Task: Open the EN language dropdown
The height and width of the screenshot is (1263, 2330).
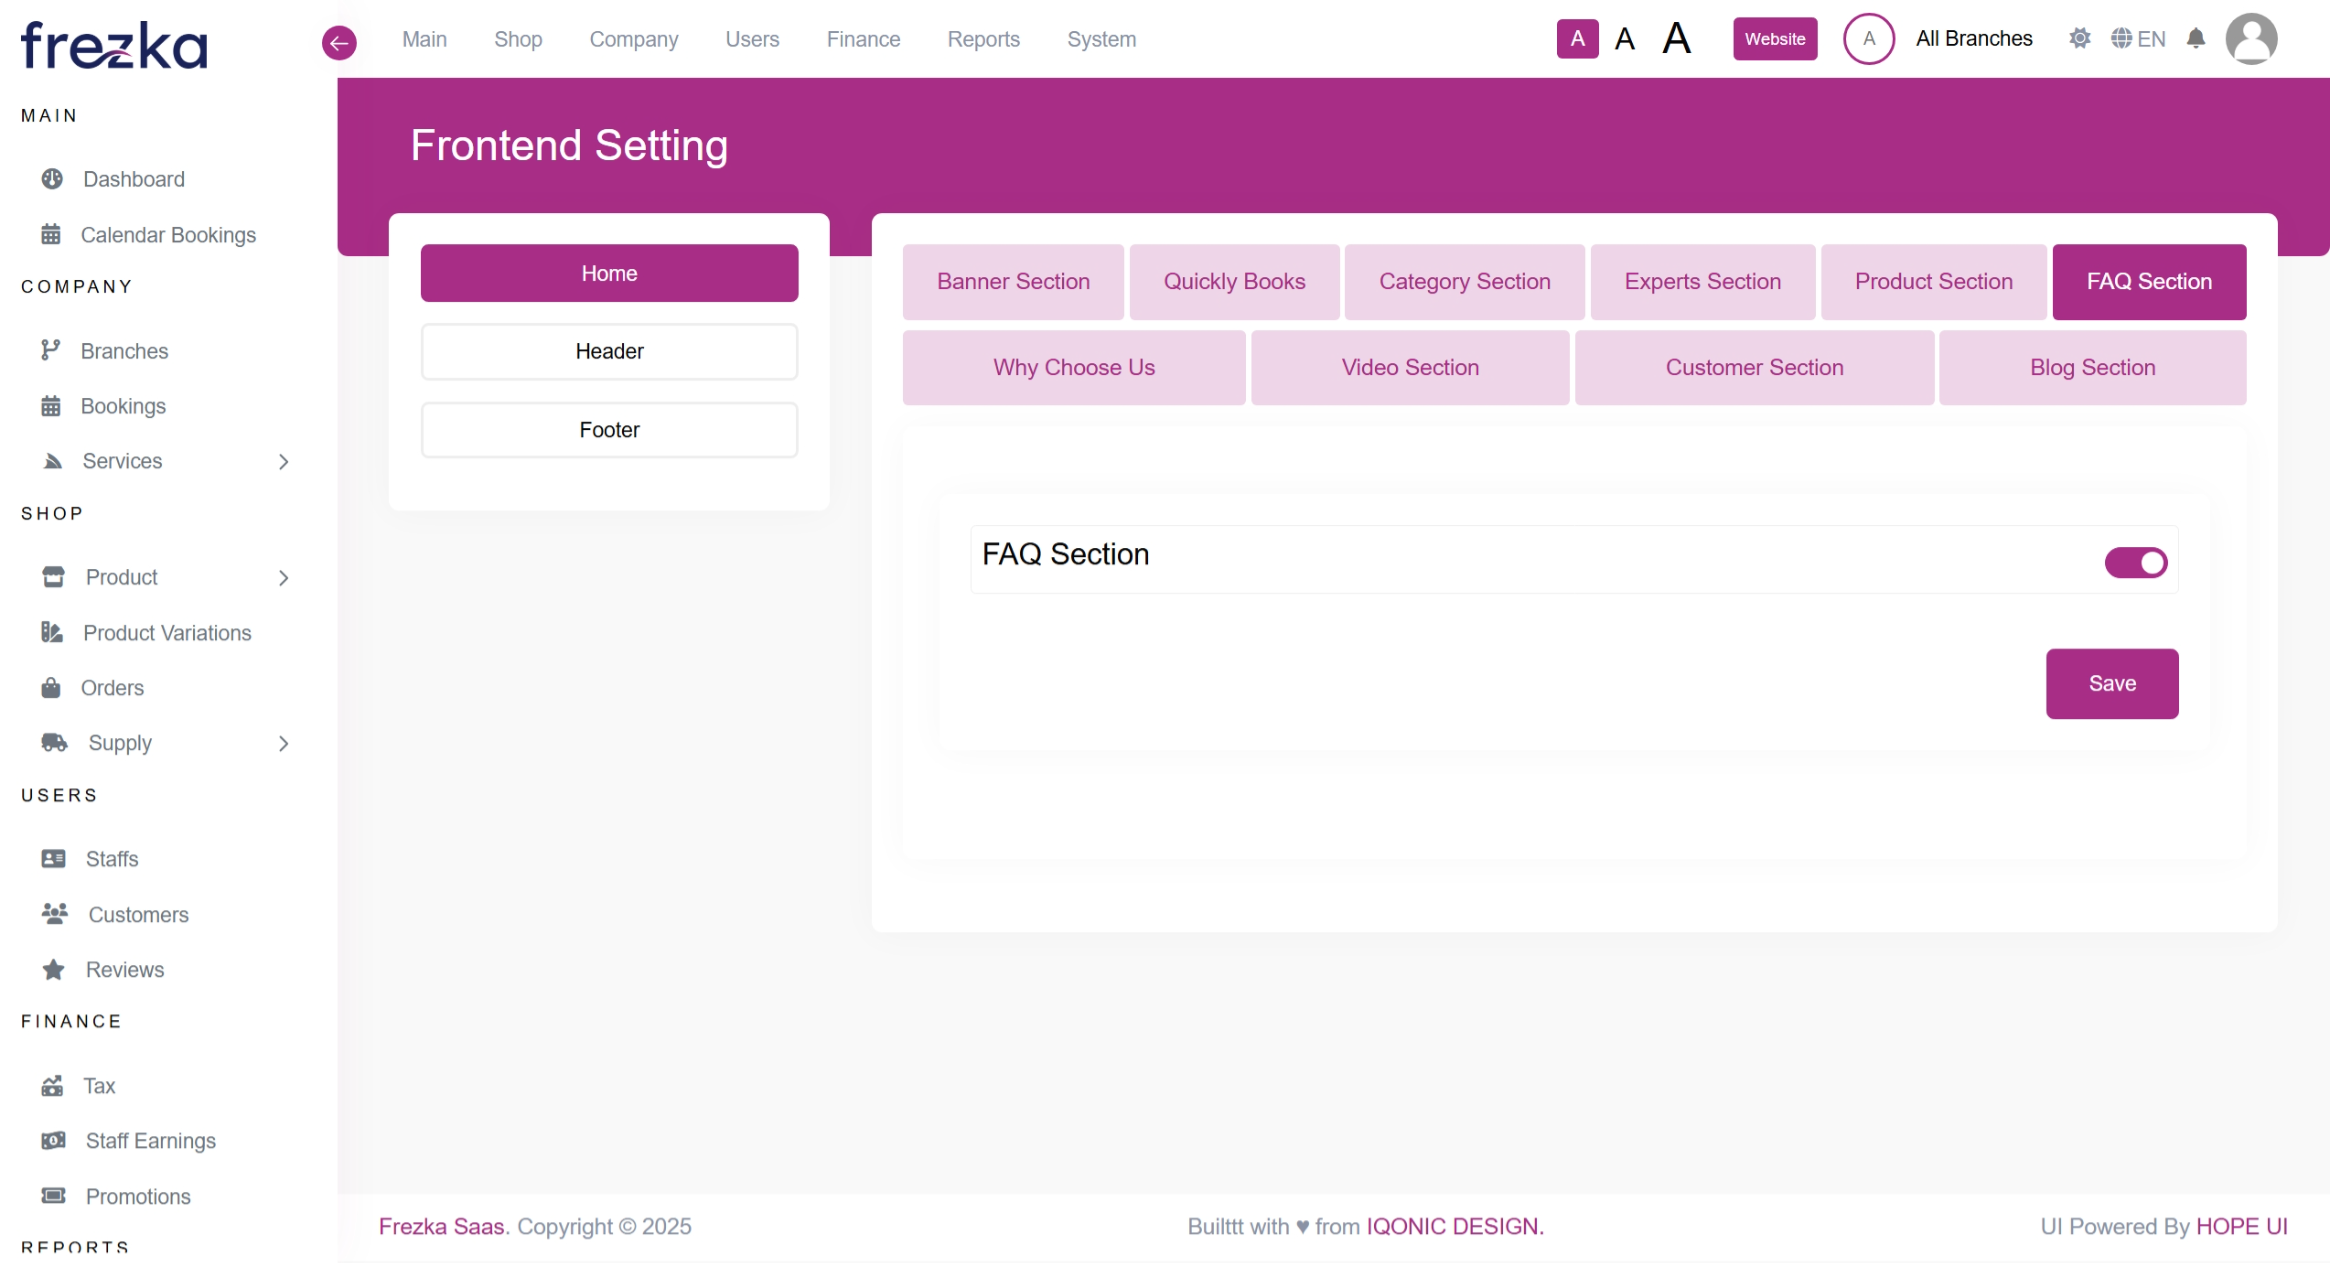Action: click(x=2138, y=39)
